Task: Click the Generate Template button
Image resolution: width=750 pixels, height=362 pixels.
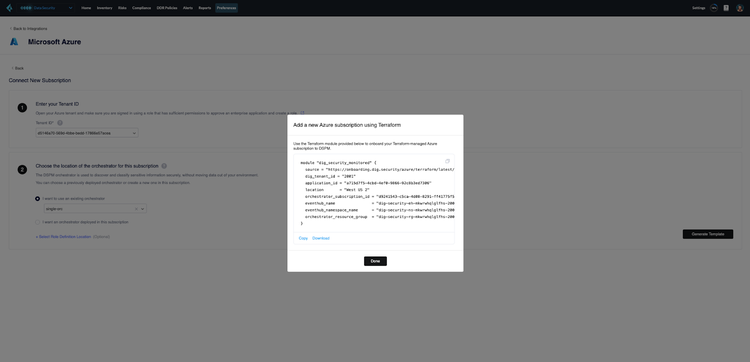Action: point(708,234)
